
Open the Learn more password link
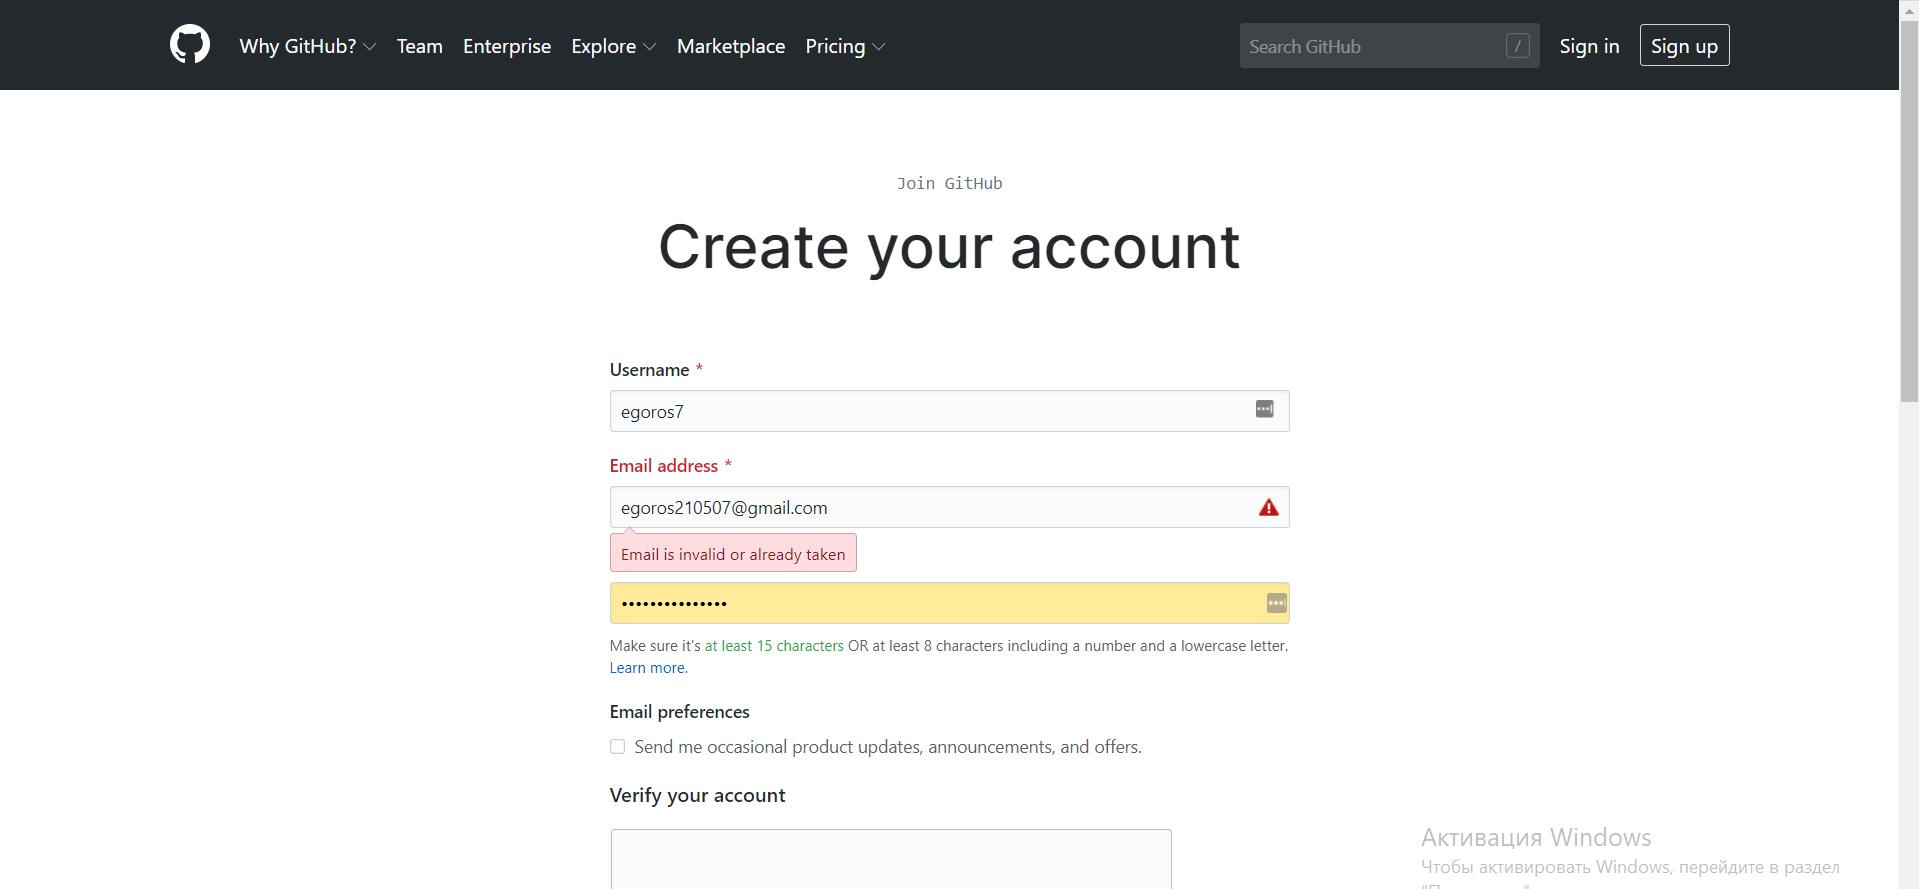(648, 668)
